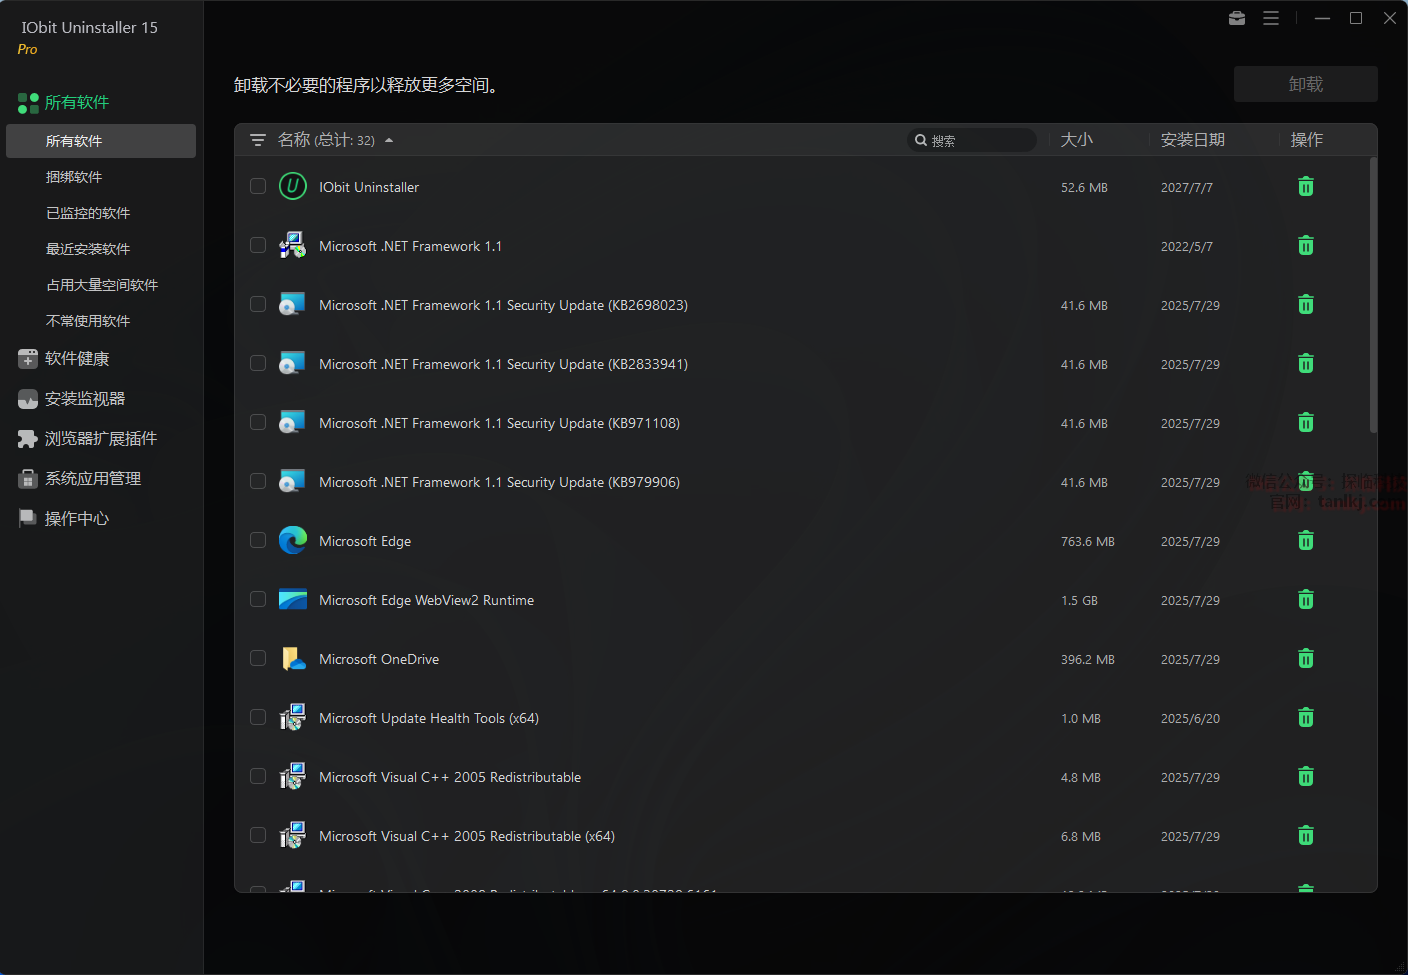This screenshot has width=1408, height=975.
Task: Click uninstall trash icon for IObit Uninstaller
Action: click(1305, 187)
